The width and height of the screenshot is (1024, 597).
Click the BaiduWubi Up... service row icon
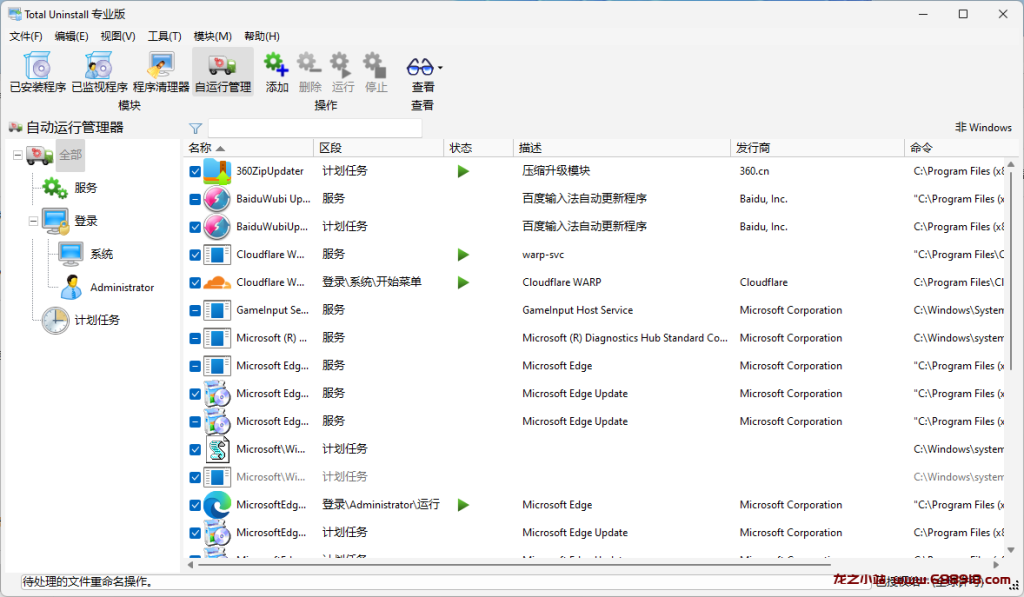(x=217, y=199)
